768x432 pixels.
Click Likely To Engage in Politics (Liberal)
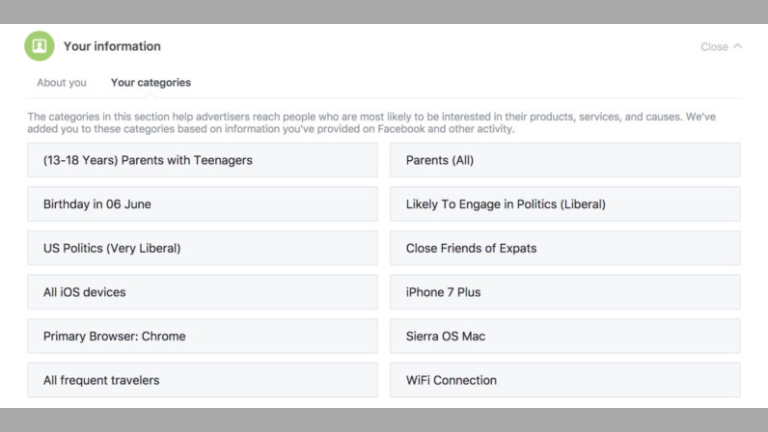pyautogui.click(x=565, y=204)
